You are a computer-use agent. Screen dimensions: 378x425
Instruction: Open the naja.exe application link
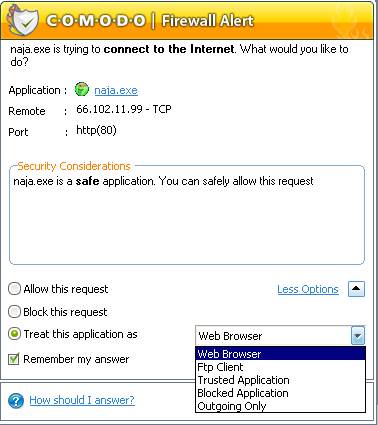(116, 90)
